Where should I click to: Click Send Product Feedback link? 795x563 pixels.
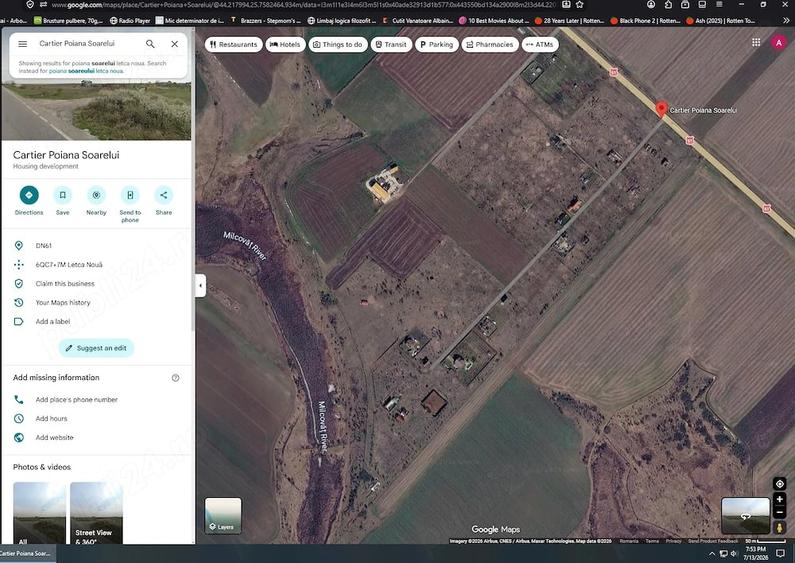[x=713, y=541]
